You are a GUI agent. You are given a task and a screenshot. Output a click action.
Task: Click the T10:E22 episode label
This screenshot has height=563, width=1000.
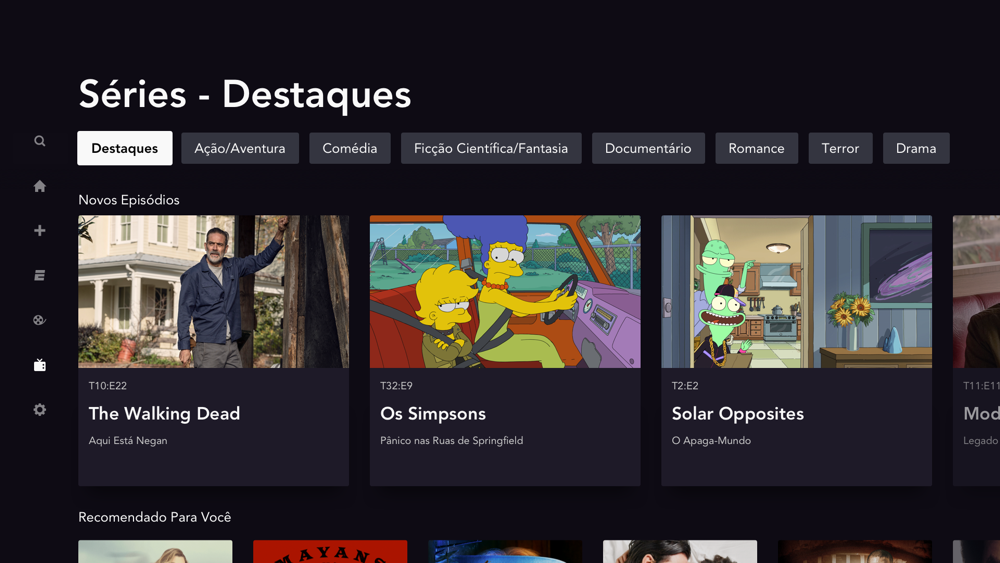[108, 386]
